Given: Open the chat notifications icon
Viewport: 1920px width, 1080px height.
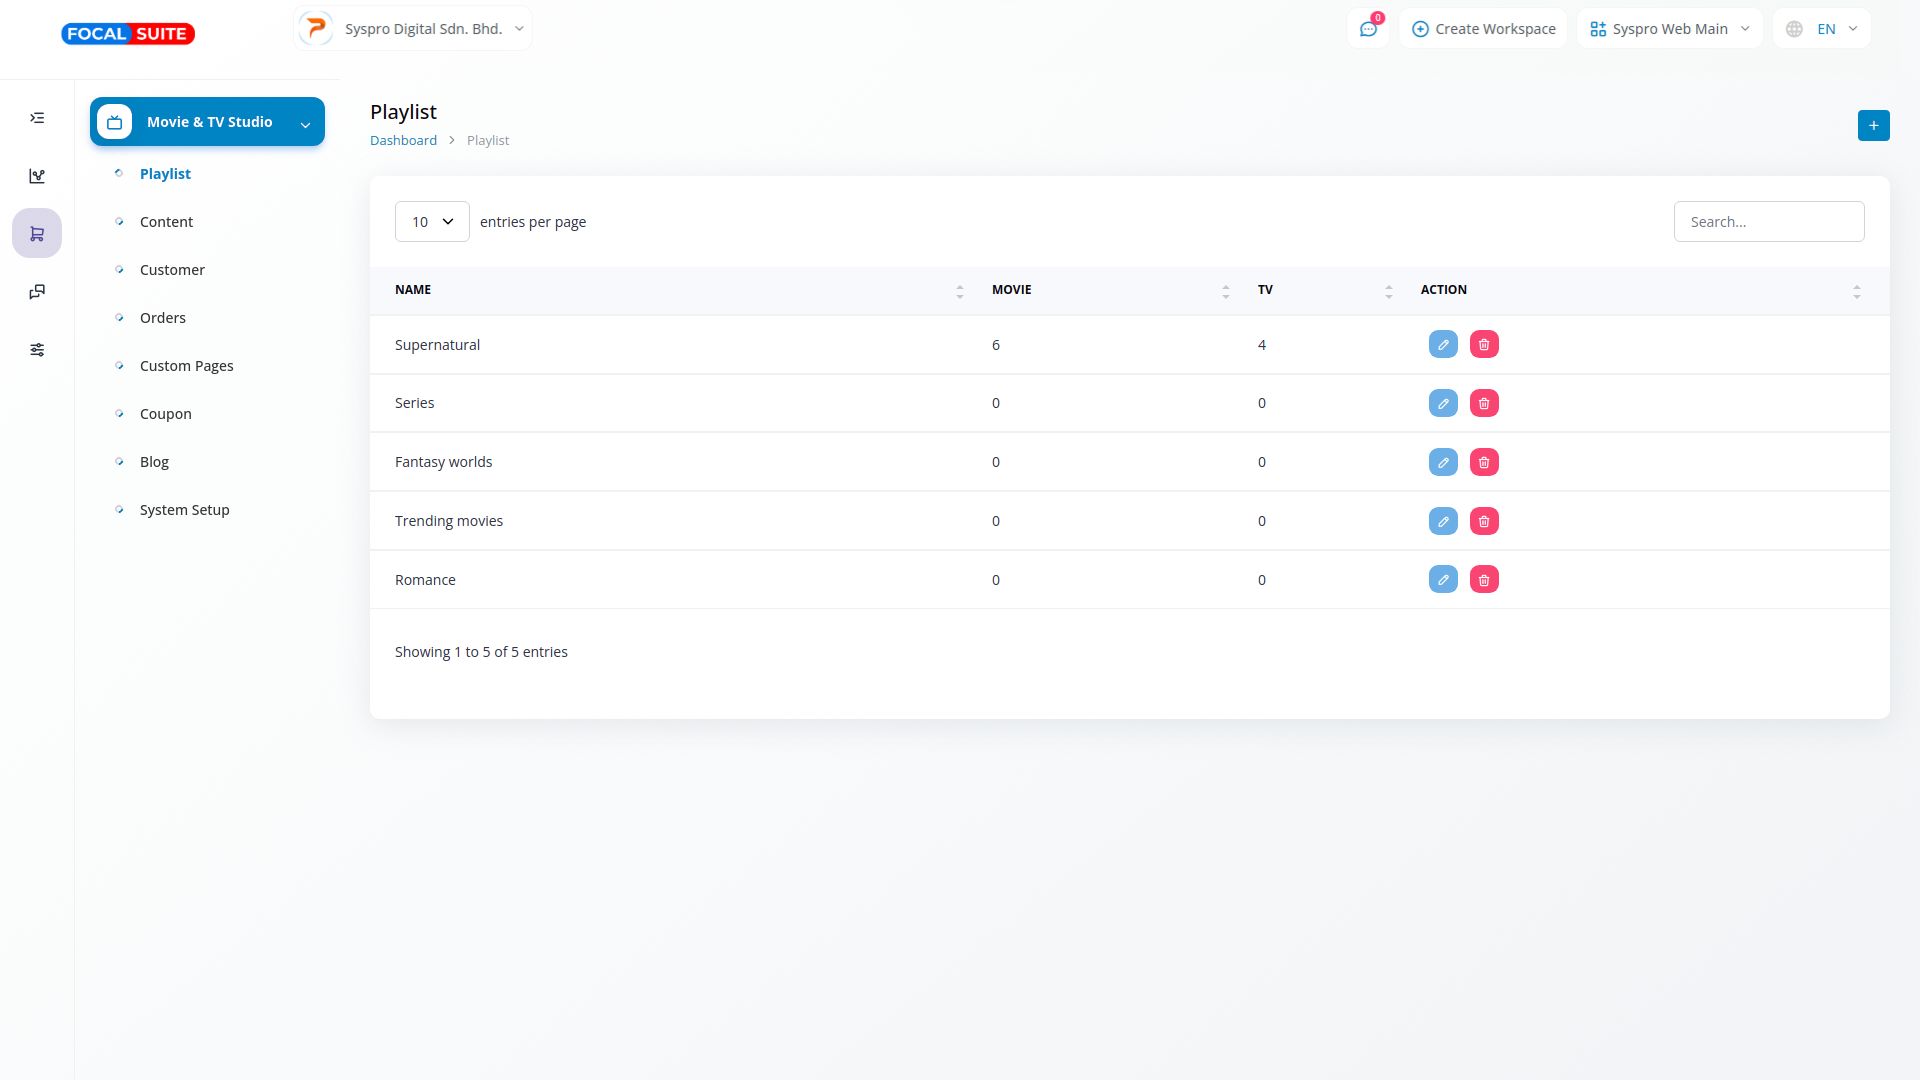Looking at the screenshot, I should (1368, 29).
